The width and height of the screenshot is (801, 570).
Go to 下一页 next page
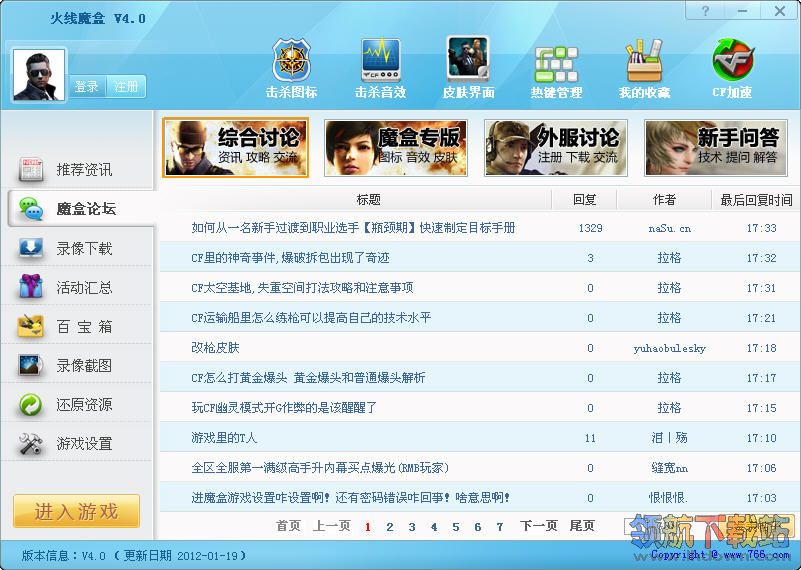click(x=538, y=526)
